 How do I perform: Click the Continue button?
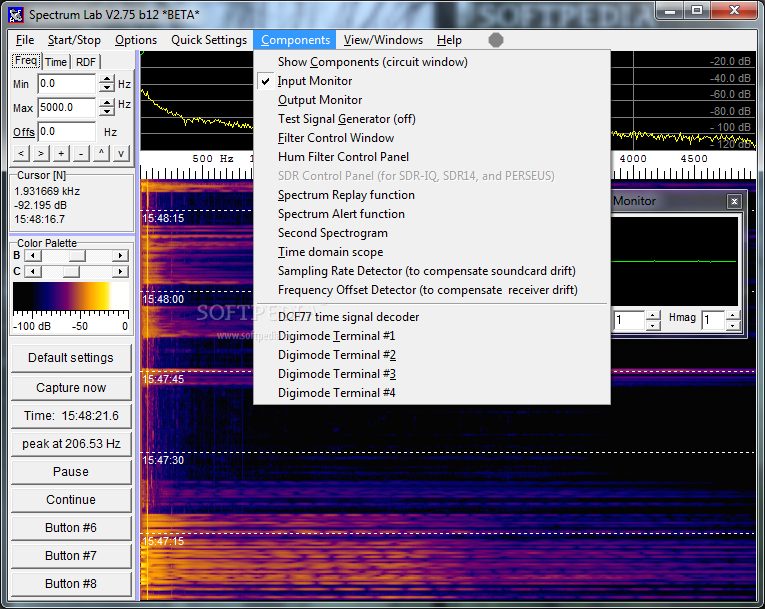click(x=71, y=500)
